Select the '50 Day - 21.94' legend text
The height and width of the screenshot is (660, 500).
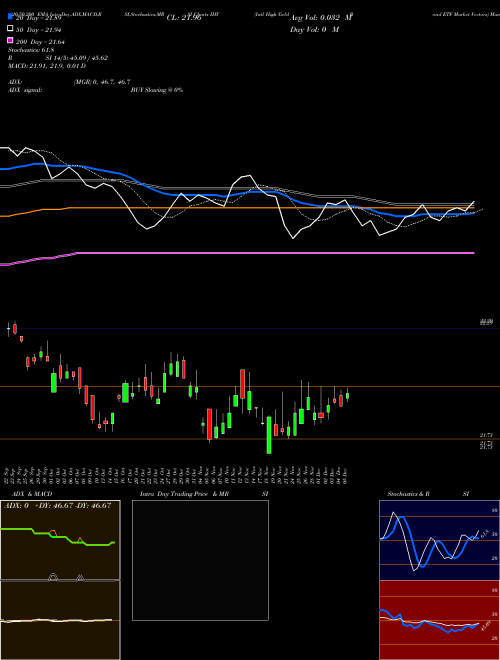pyautogui.click(x=39, y=30)
